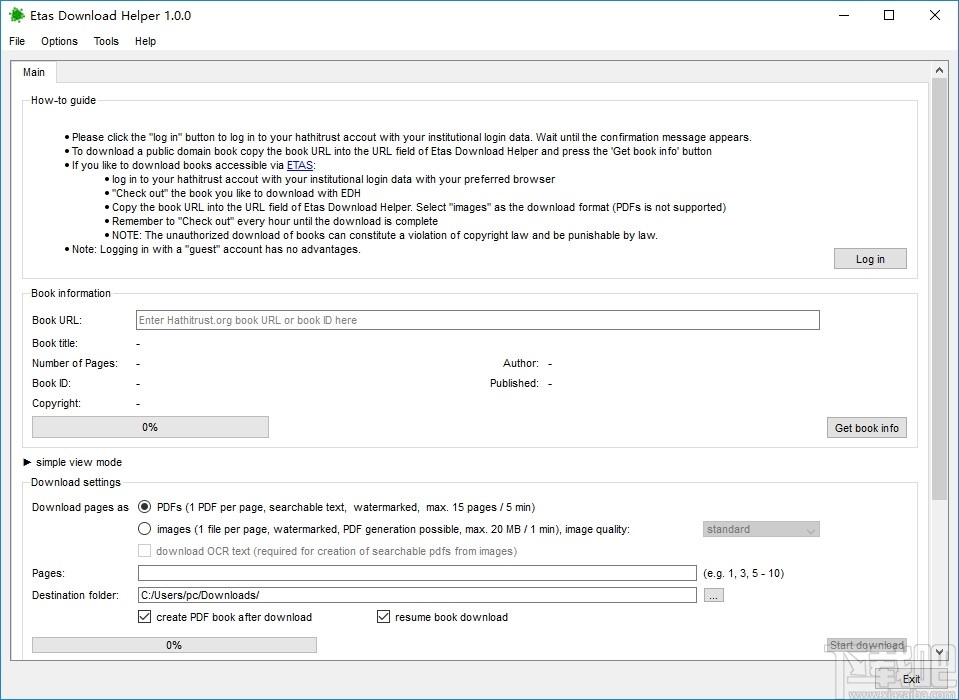
Task: Open the ETAS hyperlink
Action: coord(299,165)
